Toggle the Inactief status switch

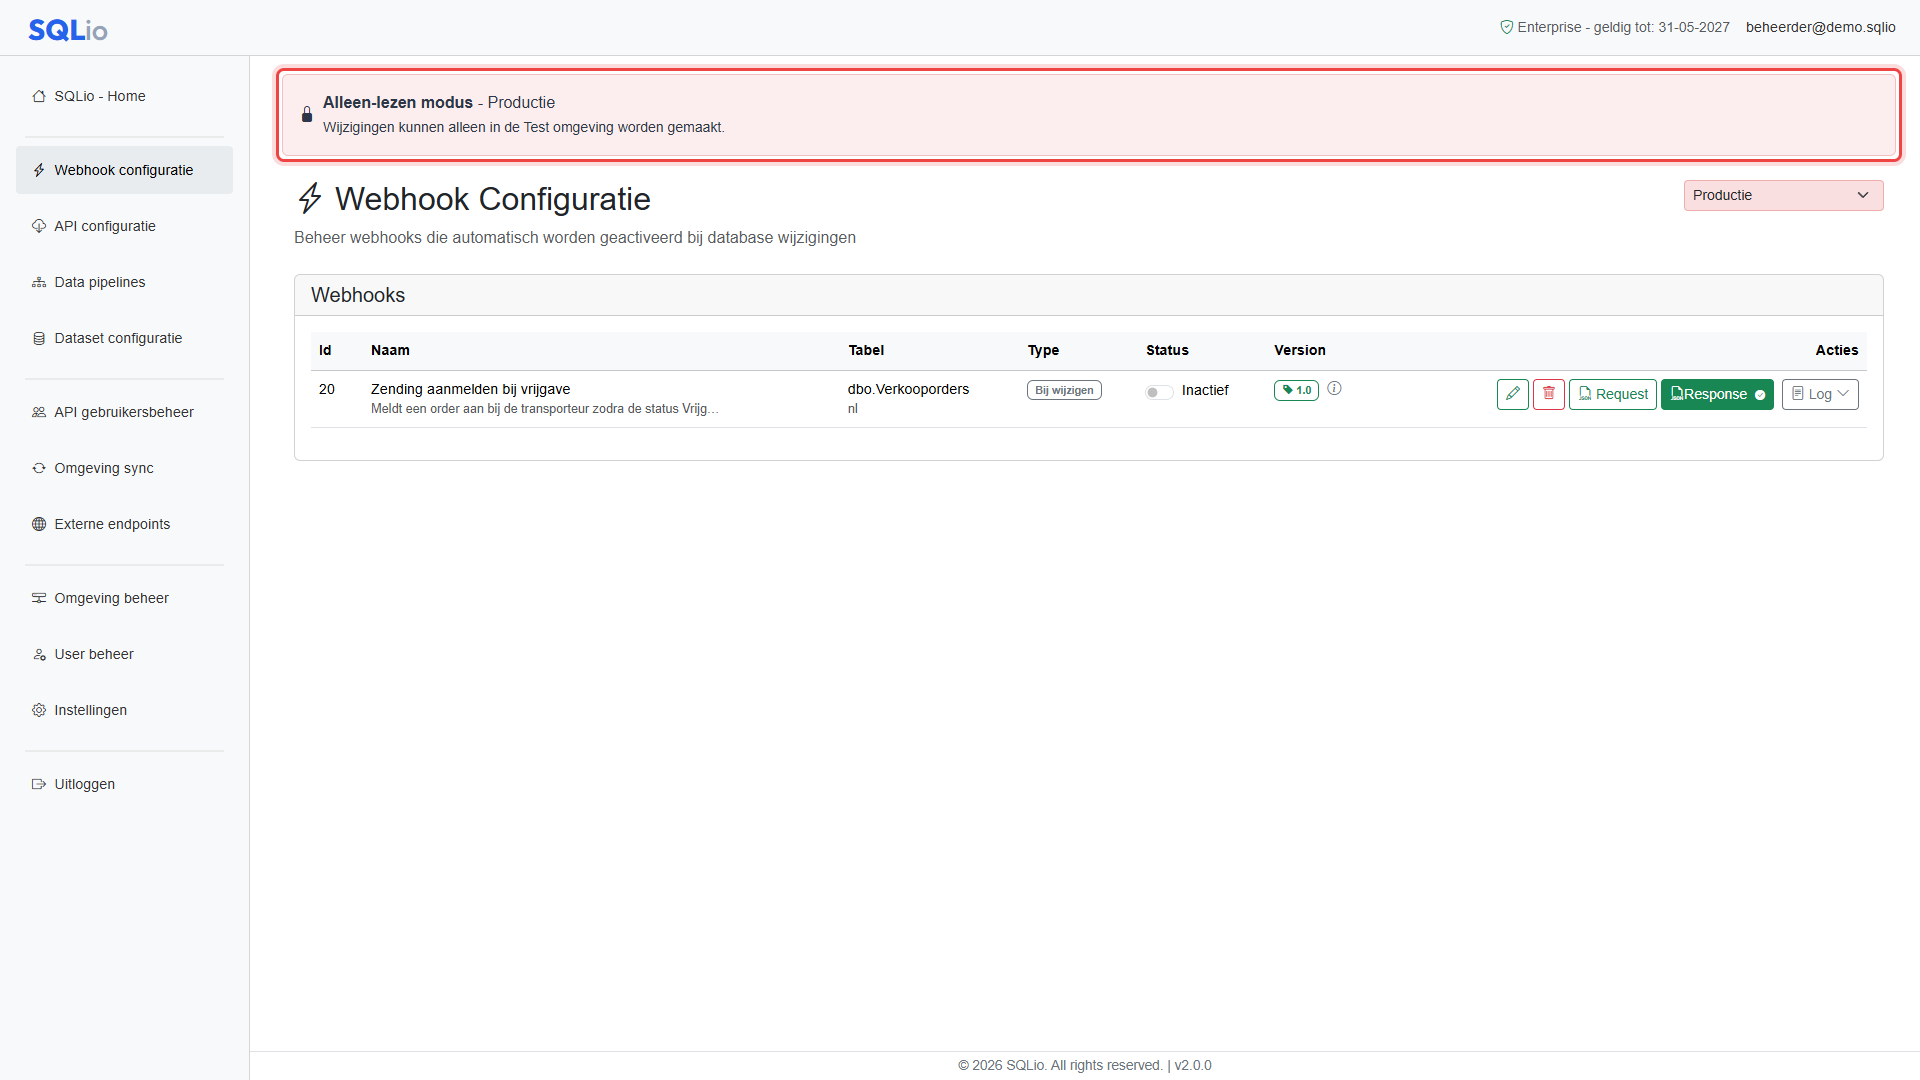(x=1158, y=392)
